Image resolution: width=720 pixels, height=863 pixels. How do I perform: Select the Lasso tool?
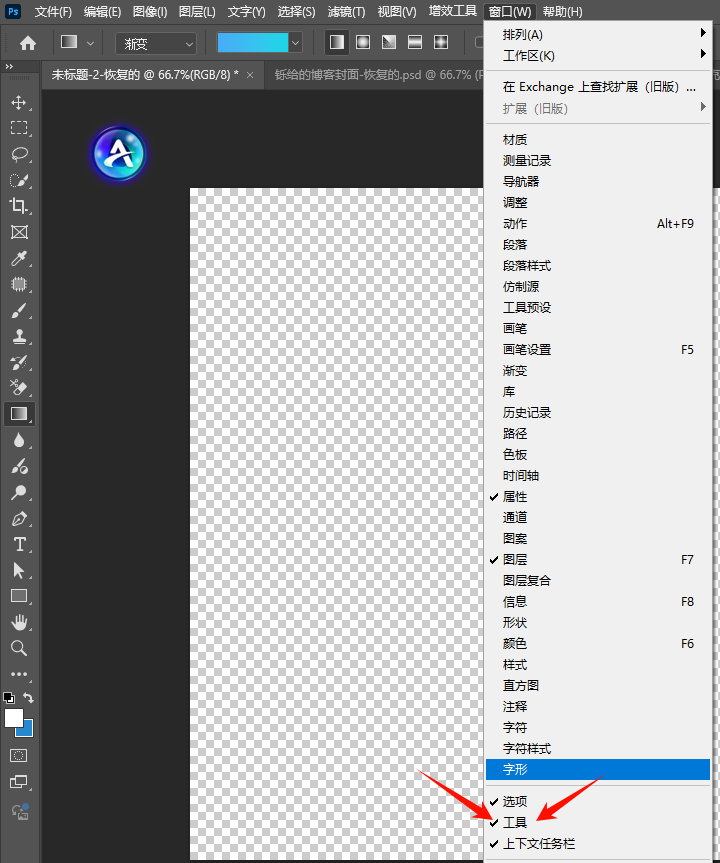coord(19,154)
